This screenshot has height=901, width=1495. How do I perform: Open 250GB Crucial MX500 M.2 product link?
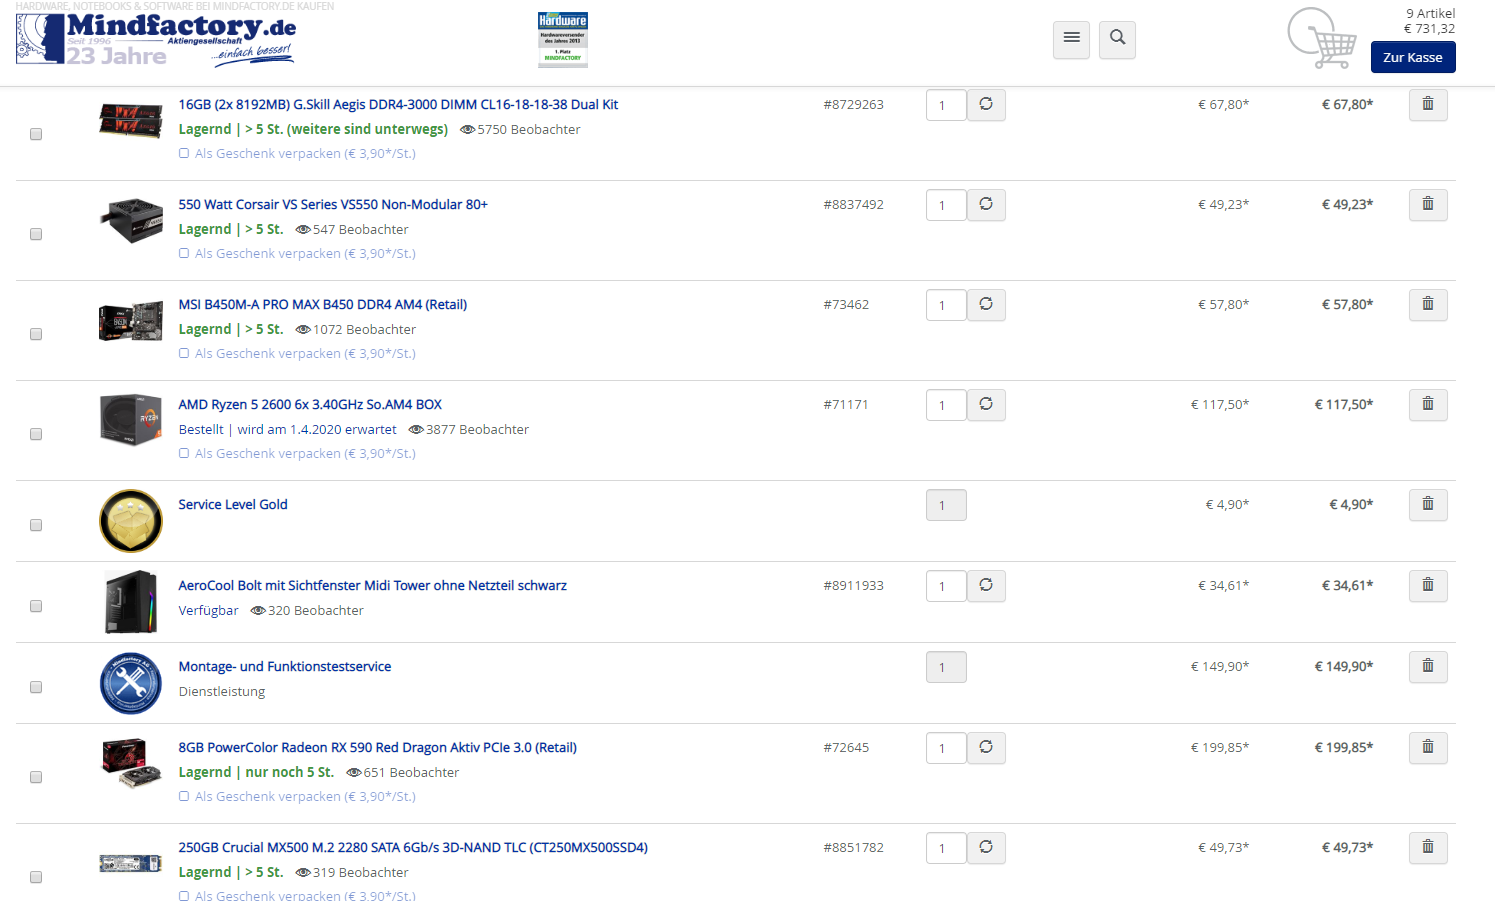click(413, 847)
